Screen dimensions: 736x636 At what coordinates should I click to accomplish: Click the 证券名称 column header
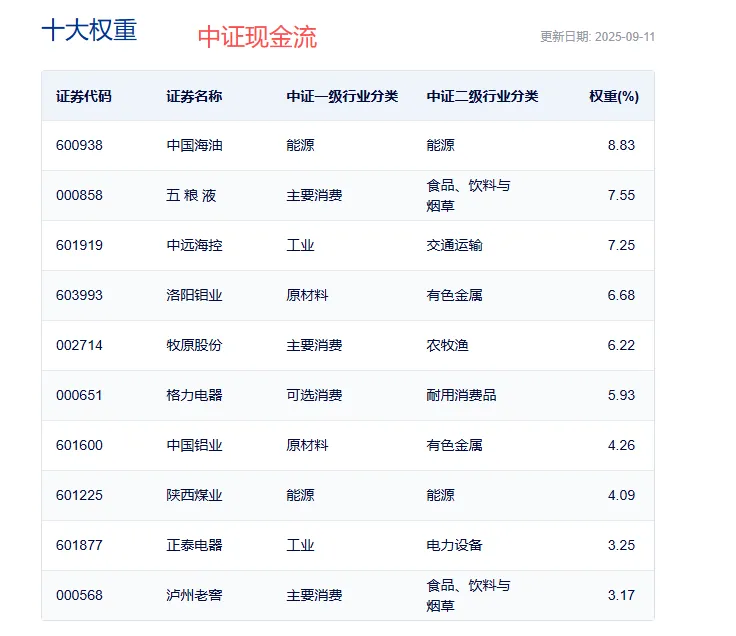point(194,96)
